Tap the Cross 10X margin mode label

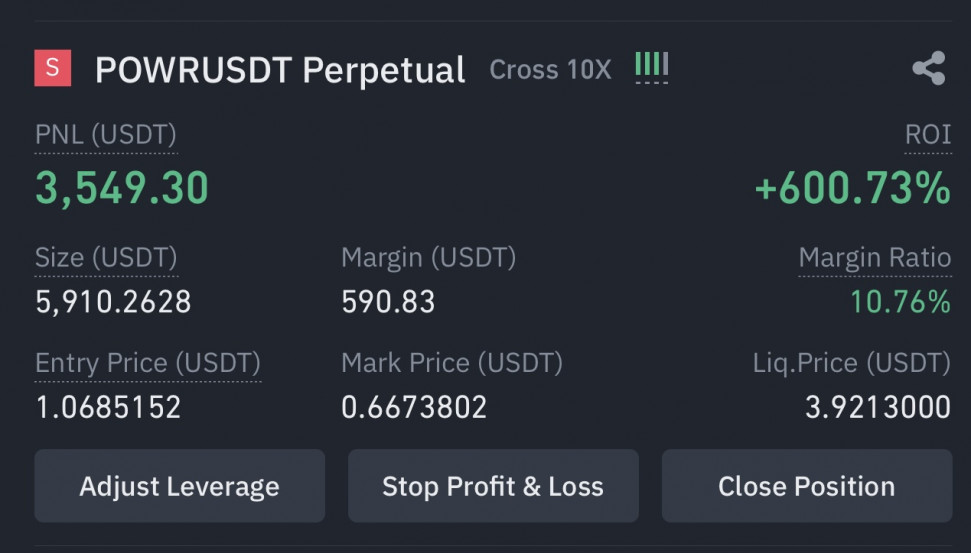(x=551, y=69)
